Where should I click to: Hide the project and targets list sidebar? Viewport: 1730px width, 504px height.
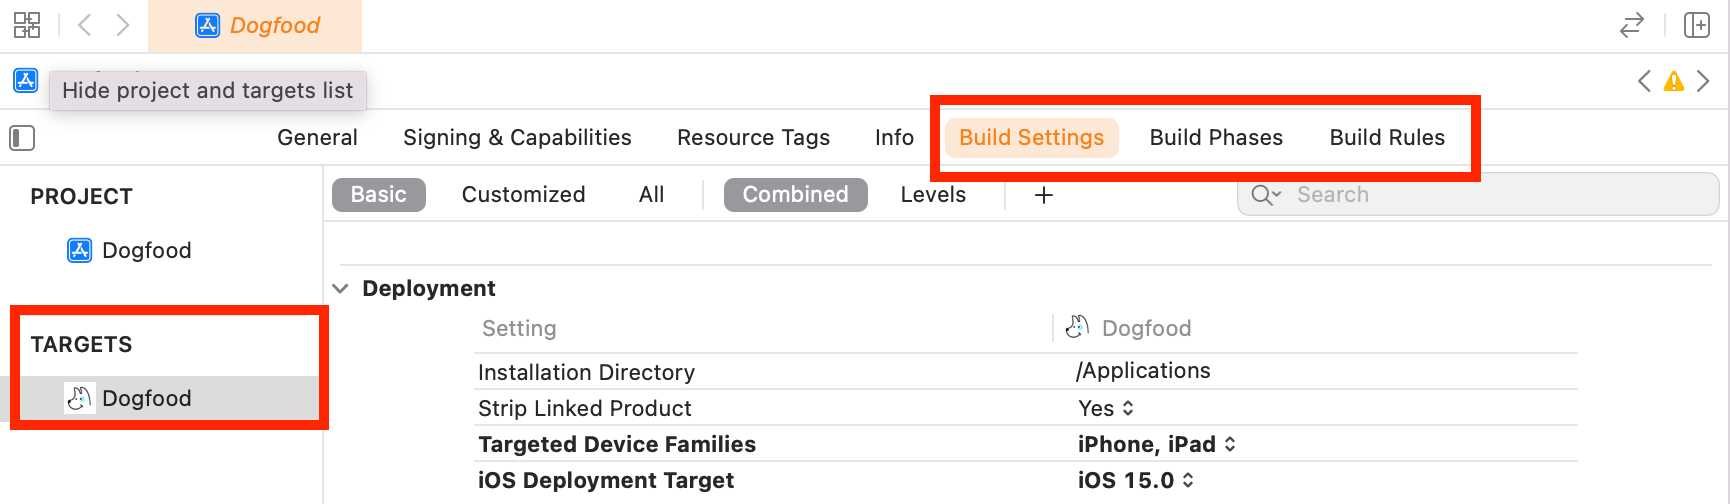coord(22,138)
